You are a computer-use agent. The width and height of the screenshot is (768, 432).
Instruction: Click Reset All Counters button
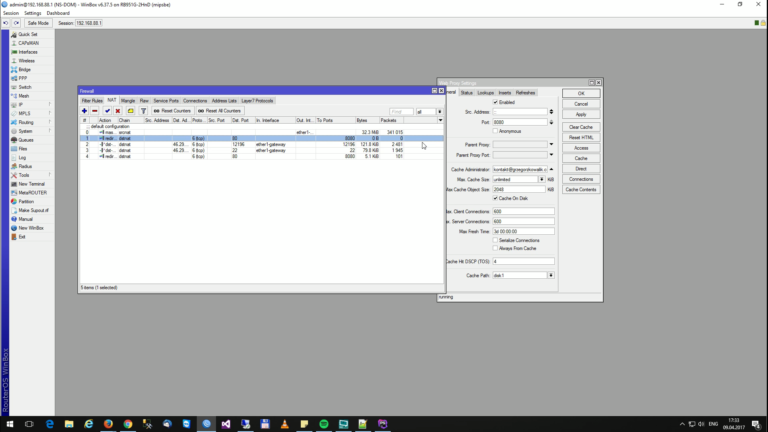tap(219, 111)
